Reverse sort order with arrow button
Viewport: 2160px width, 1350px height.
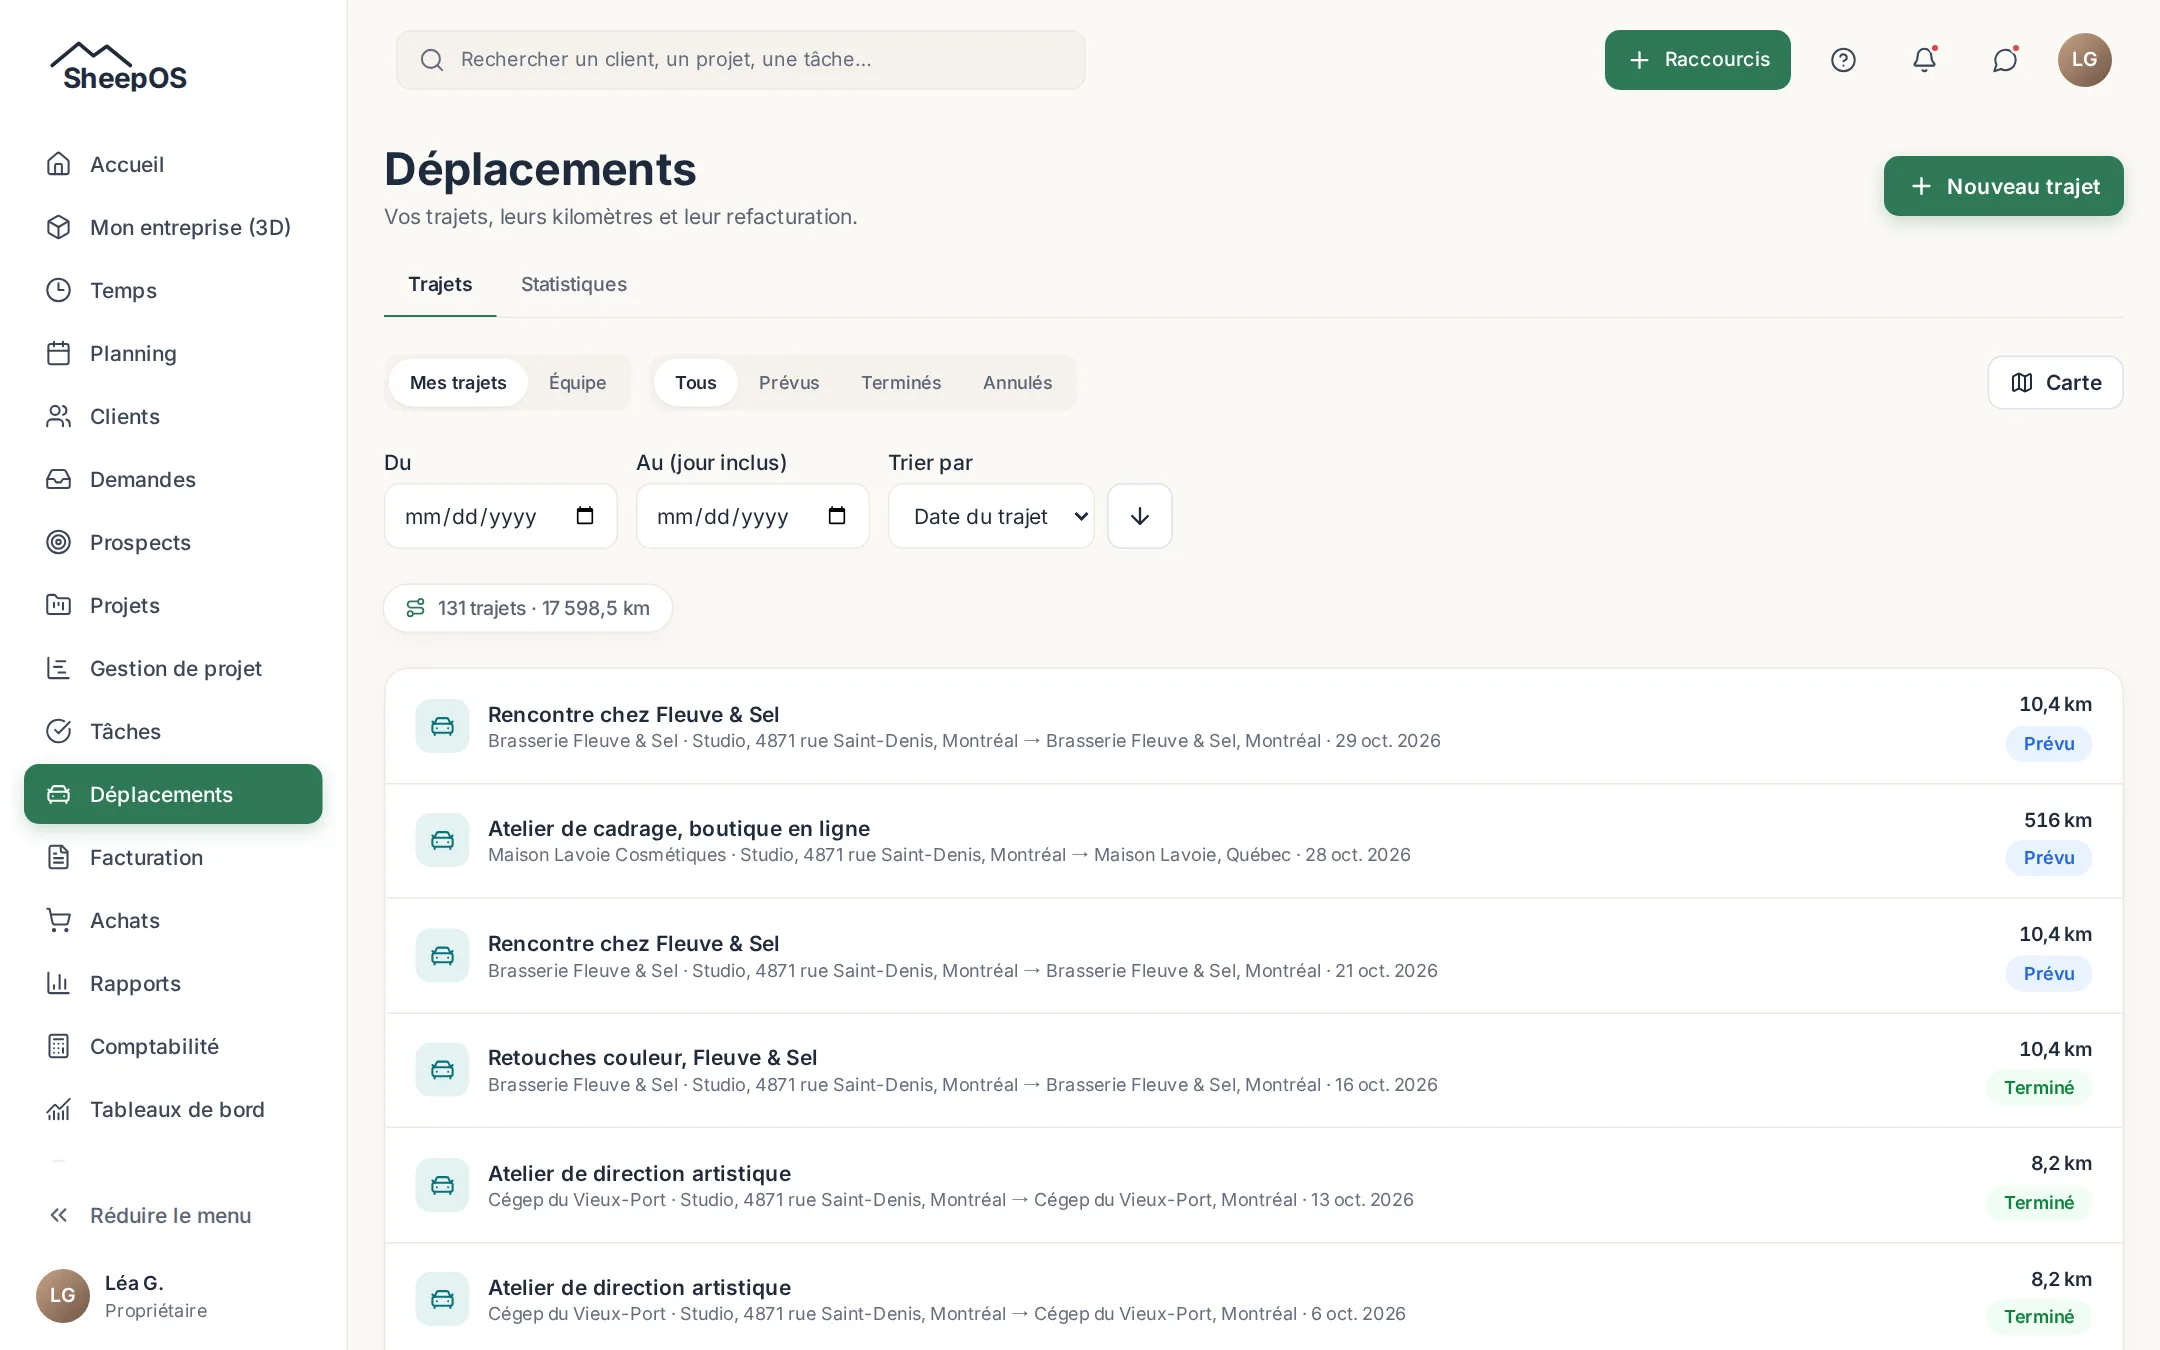click(x=1140, y=516)
